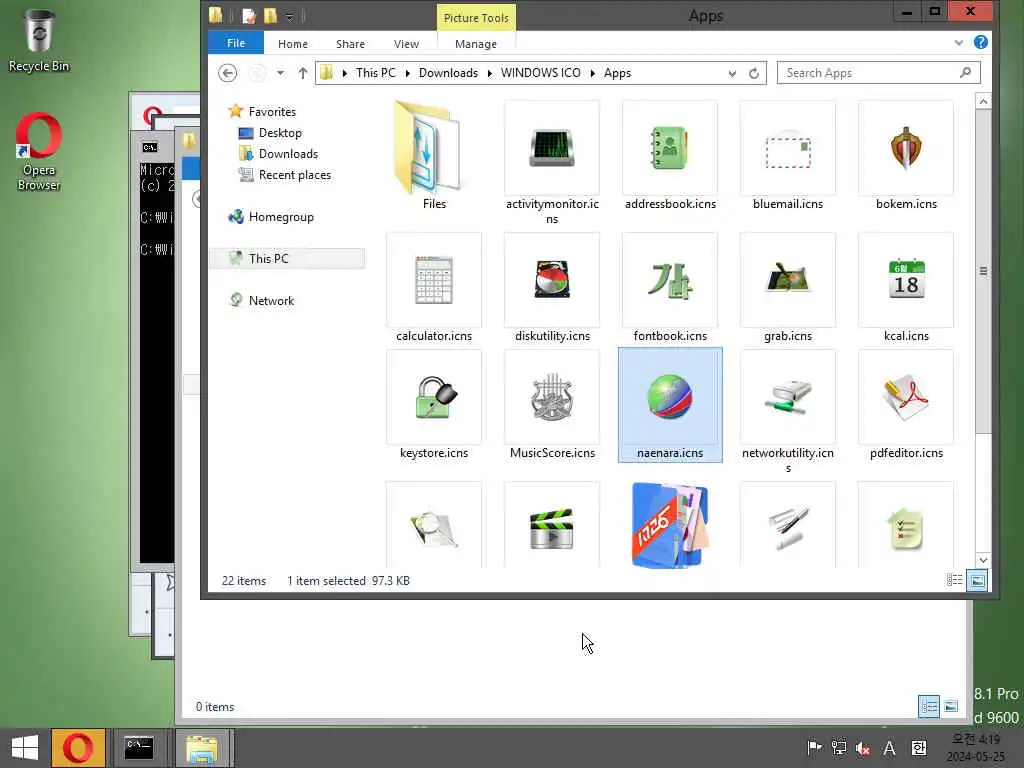The width and height of the screenshot is (1024, 768).
Task: Select networkutility.icns file icon
Action: pyautogui.click(x=788, y=396)
